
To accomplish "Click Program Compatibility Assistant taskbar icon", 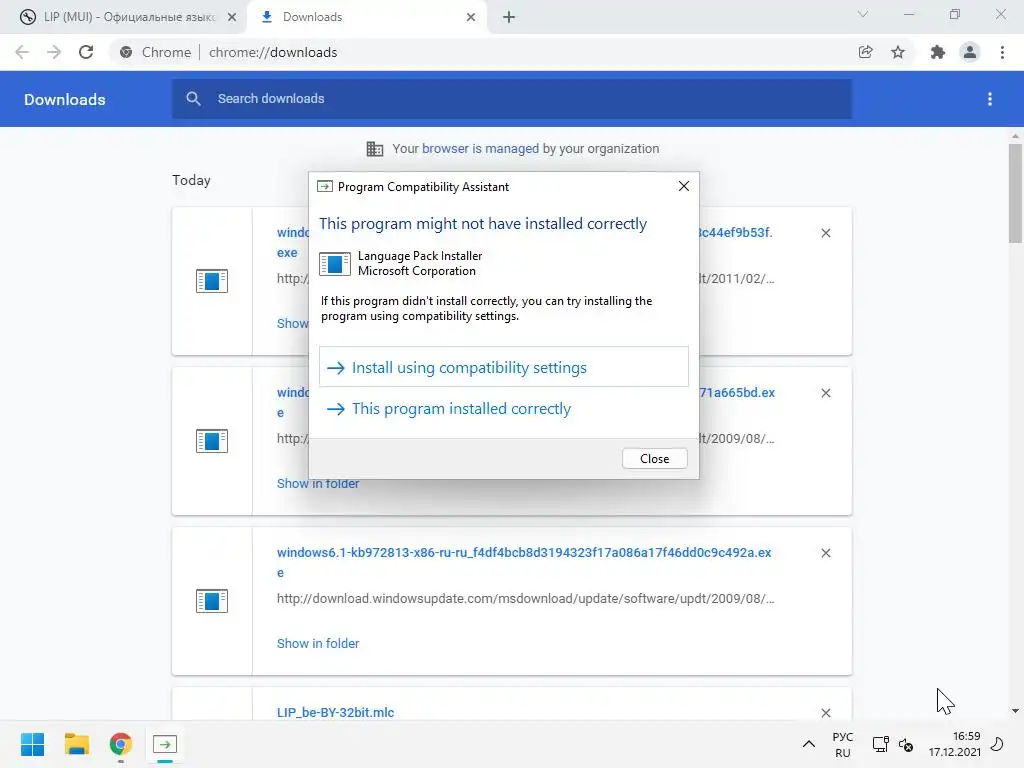I will [165, 744].
